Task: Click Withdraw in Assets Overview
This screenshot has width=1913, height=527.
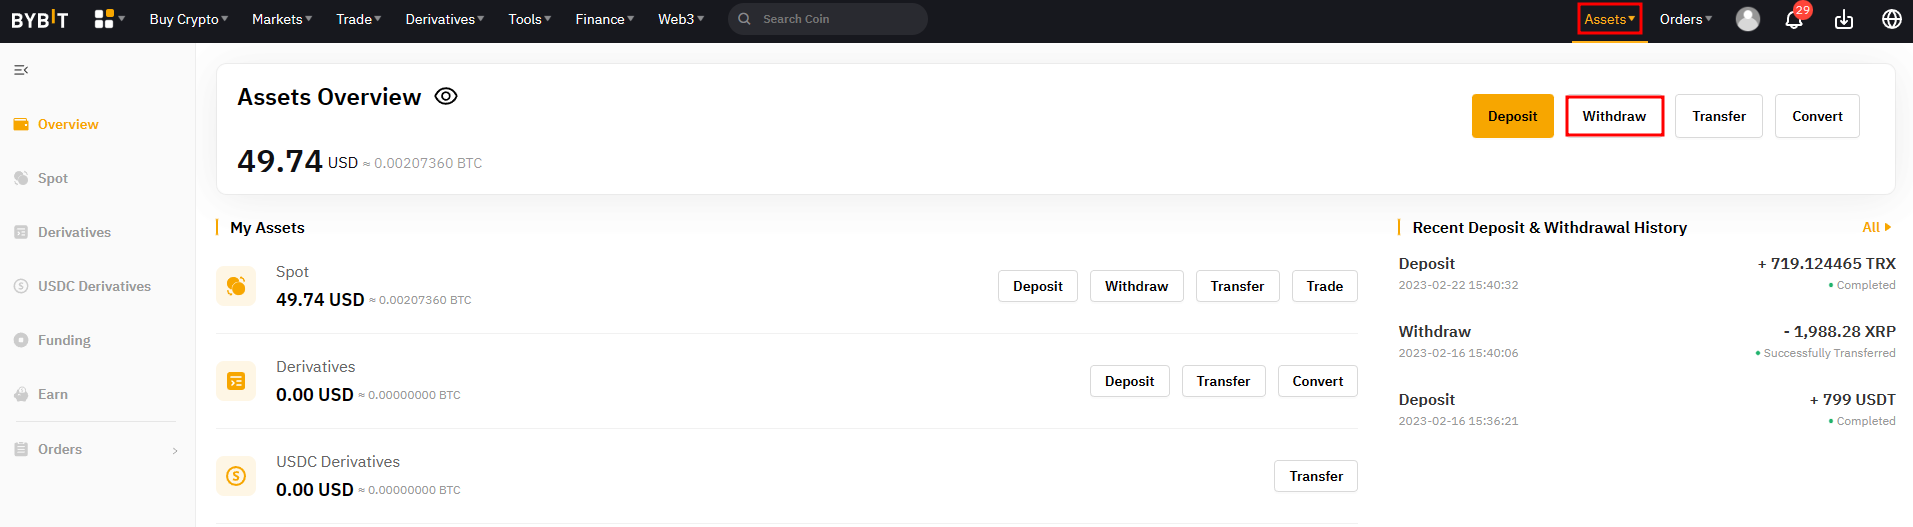Action: tap(1614, 116)
